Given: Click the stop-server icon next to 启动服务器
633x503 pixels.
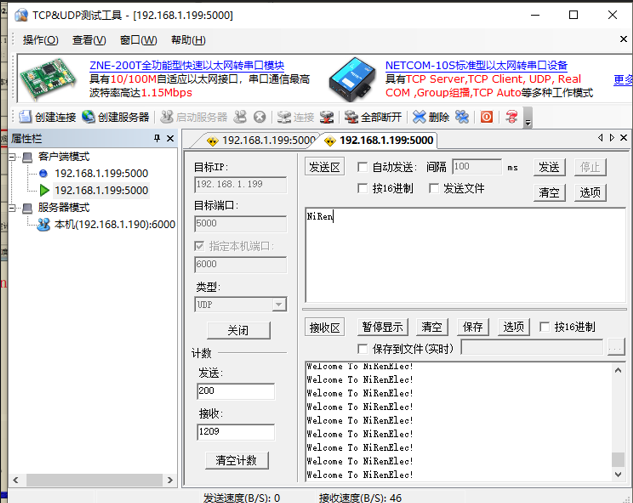Looking at the screenshot, I should [x=241, y=117].
